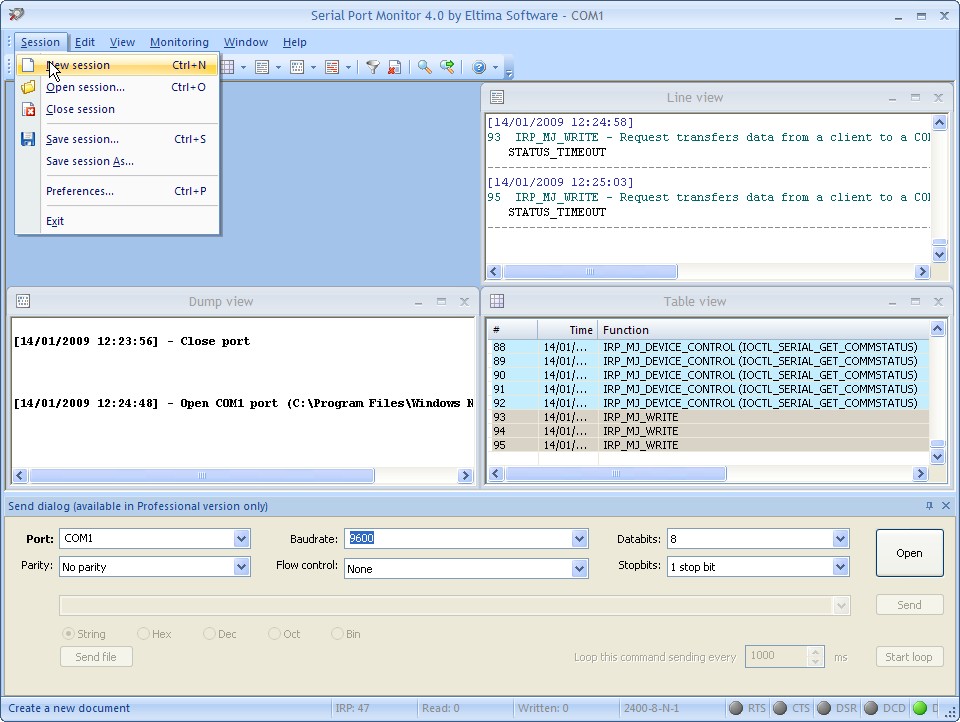Screen dimensions: 960x722
Task: Open the filter funnel tool
Action: [372, 67]
